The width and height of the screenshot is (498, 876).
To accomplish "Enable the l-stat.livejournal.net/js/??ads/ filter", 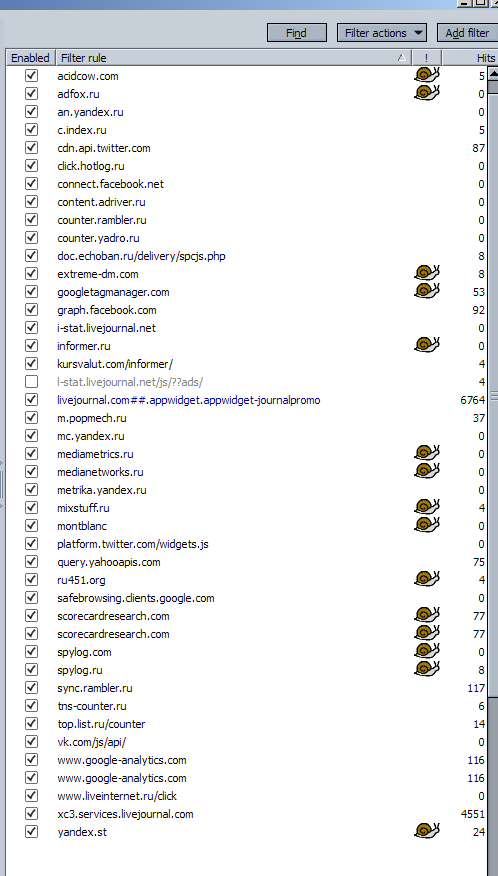I will pos(31,382).
